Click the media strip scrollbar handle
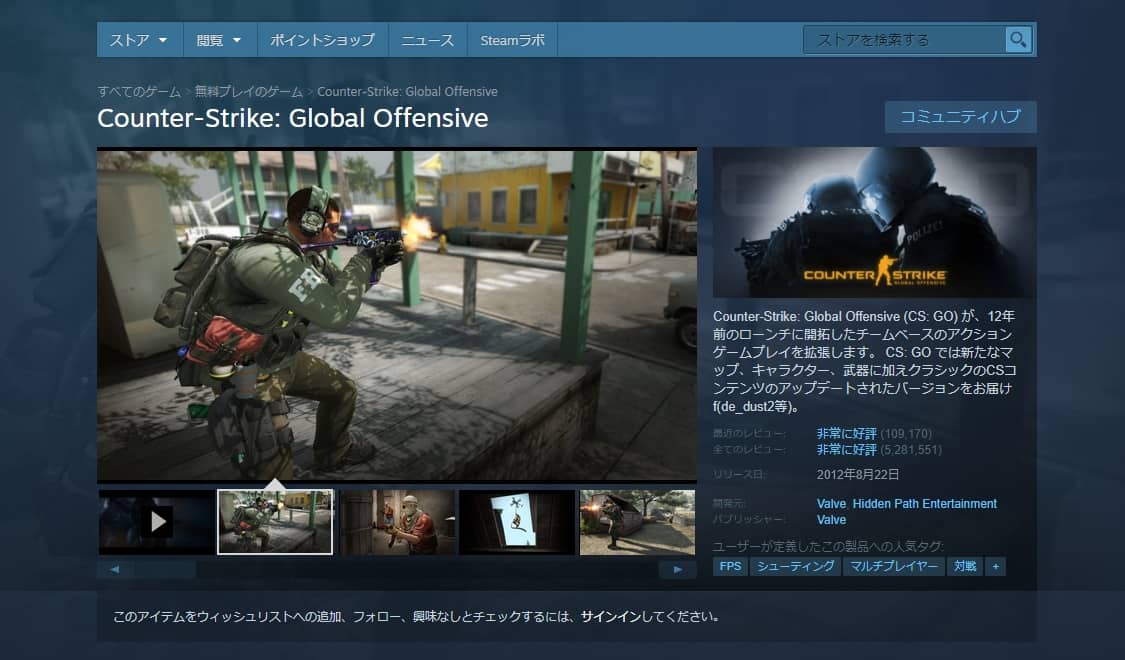The width and height of the screenshot is (1125, 660). click(165, 570)
